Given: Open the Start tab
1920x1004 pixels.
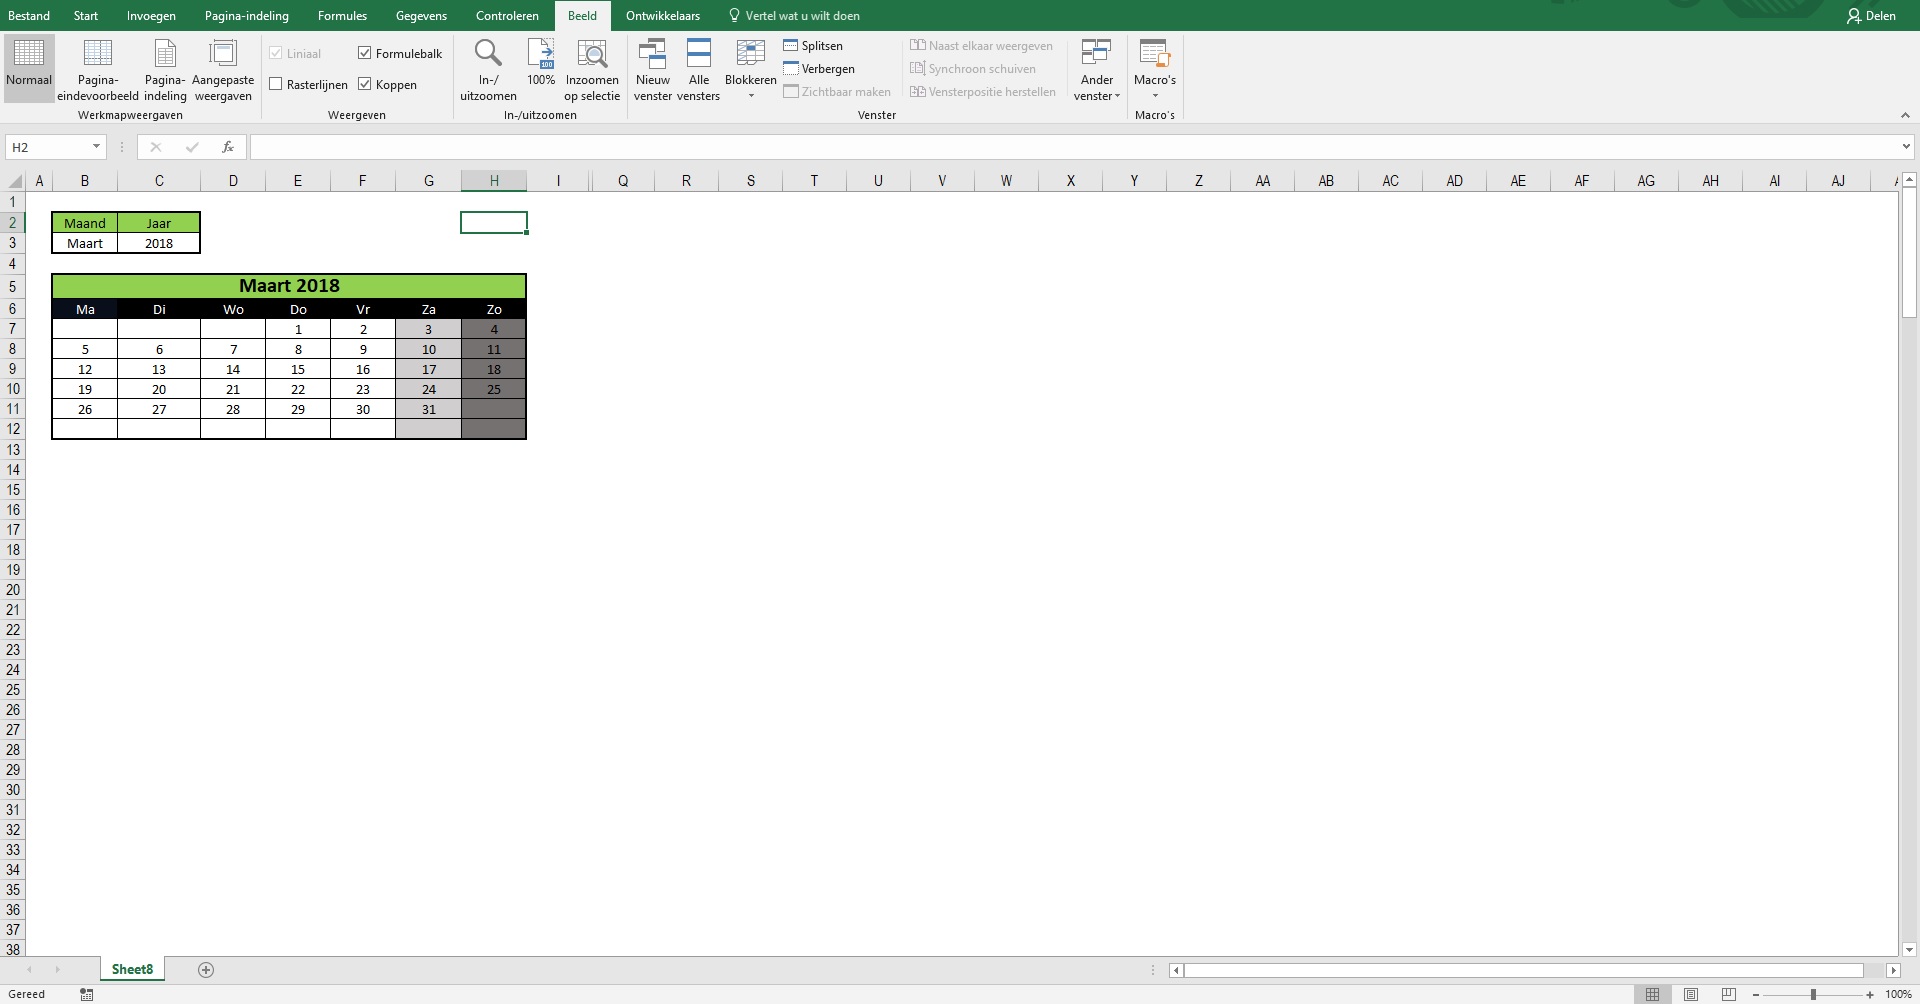Looking at the screenshot, I should point(86,15).
